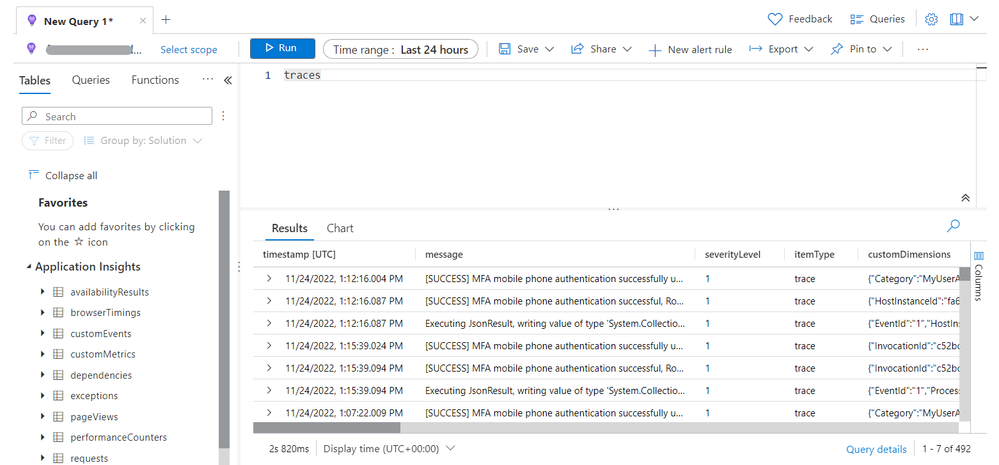This screenshot has width=999, height=465.
Task: Open the Columns side panel
Action: click(979, 275)
